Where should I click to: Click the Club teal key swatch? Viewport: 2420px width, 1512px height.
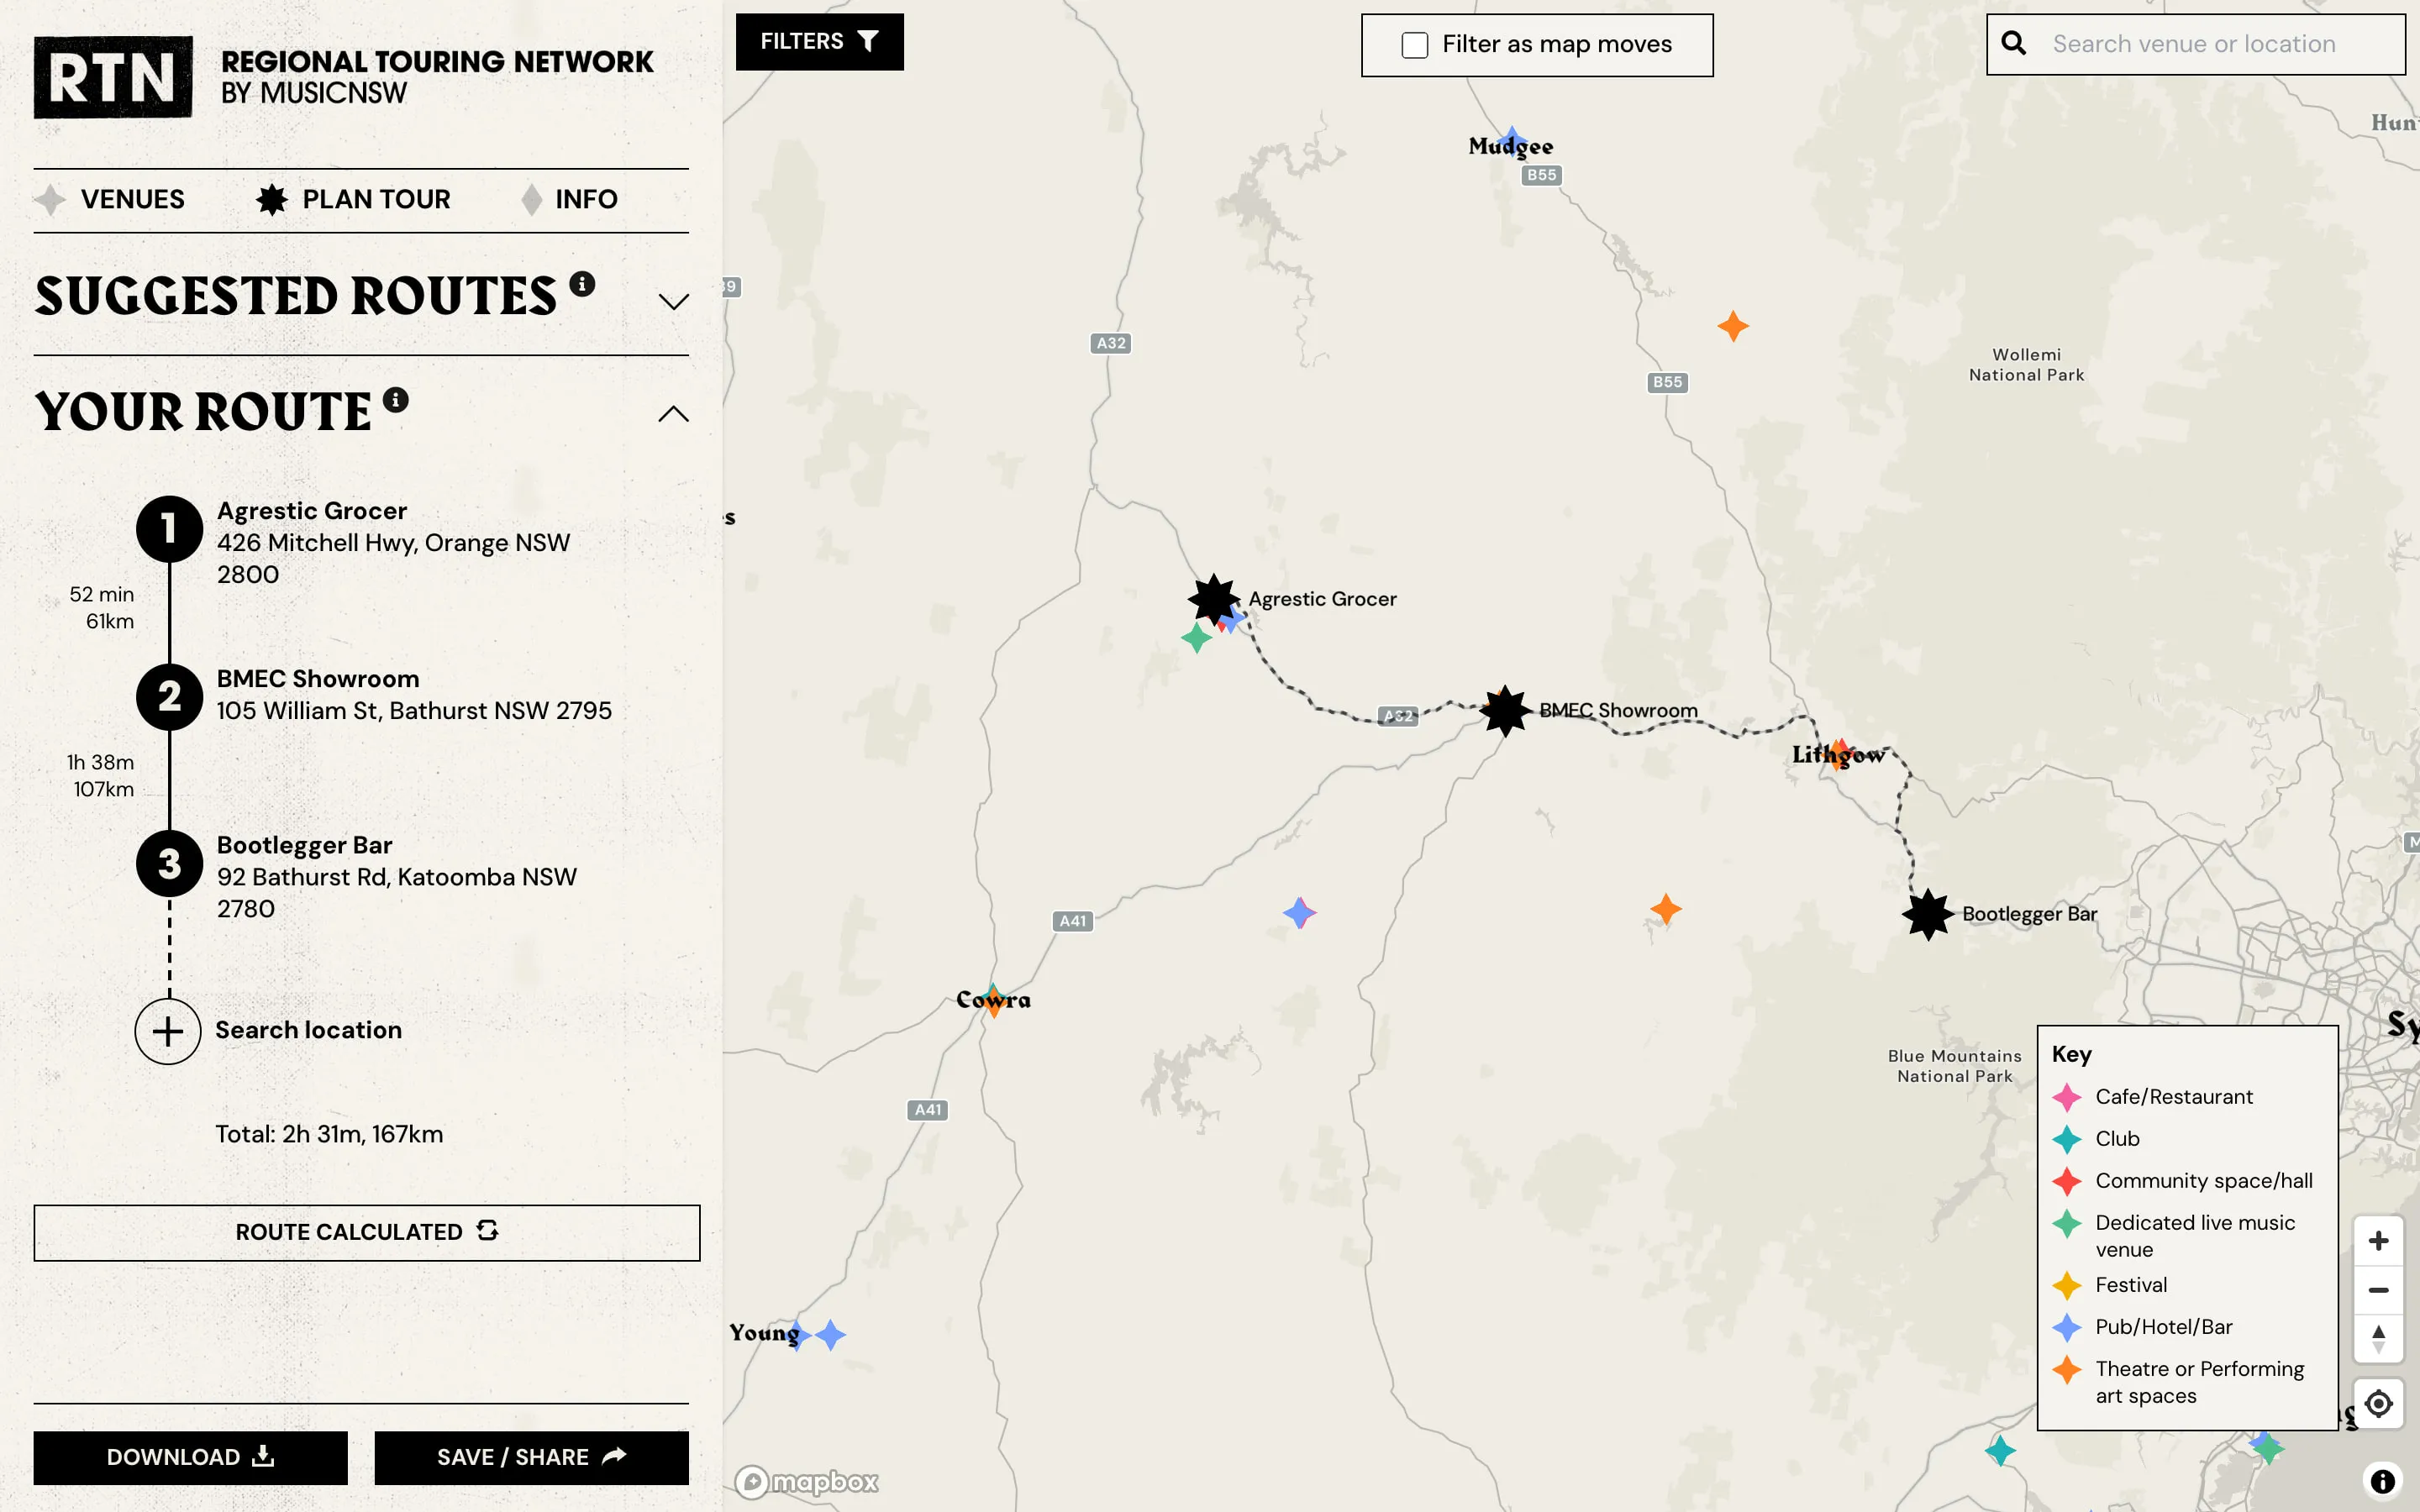click(x=2066, y=1139)
